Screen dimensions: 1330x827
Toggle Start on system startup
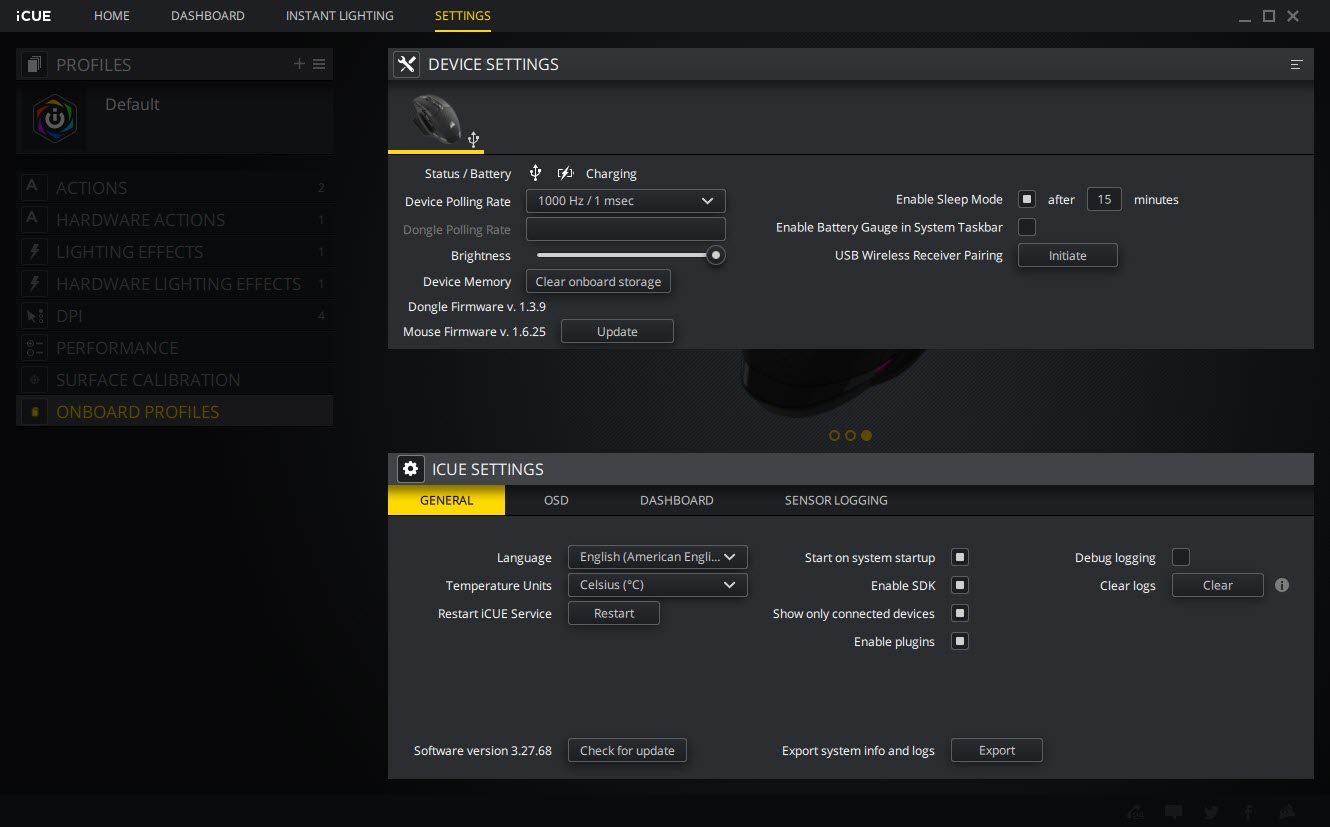960,557
